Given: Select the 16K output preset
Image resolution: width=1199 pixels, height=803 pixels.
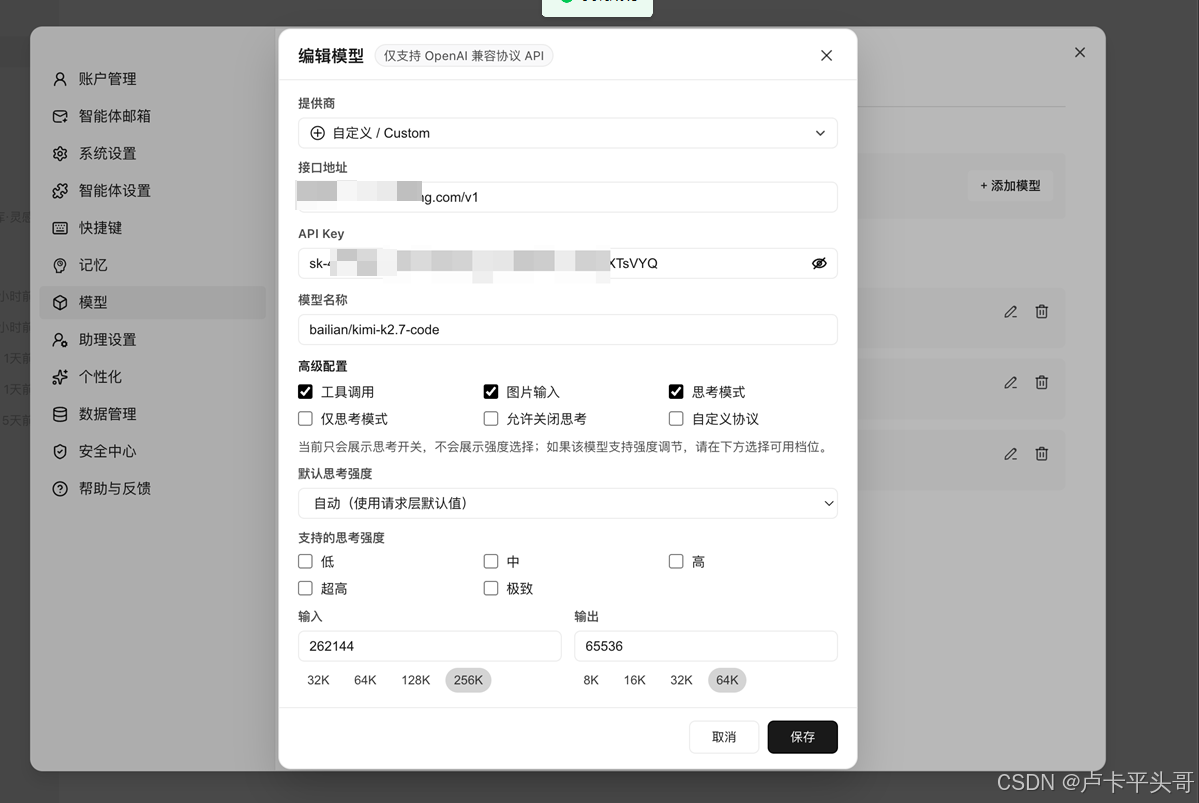Looking at the screenshot, I should (634, 680).
